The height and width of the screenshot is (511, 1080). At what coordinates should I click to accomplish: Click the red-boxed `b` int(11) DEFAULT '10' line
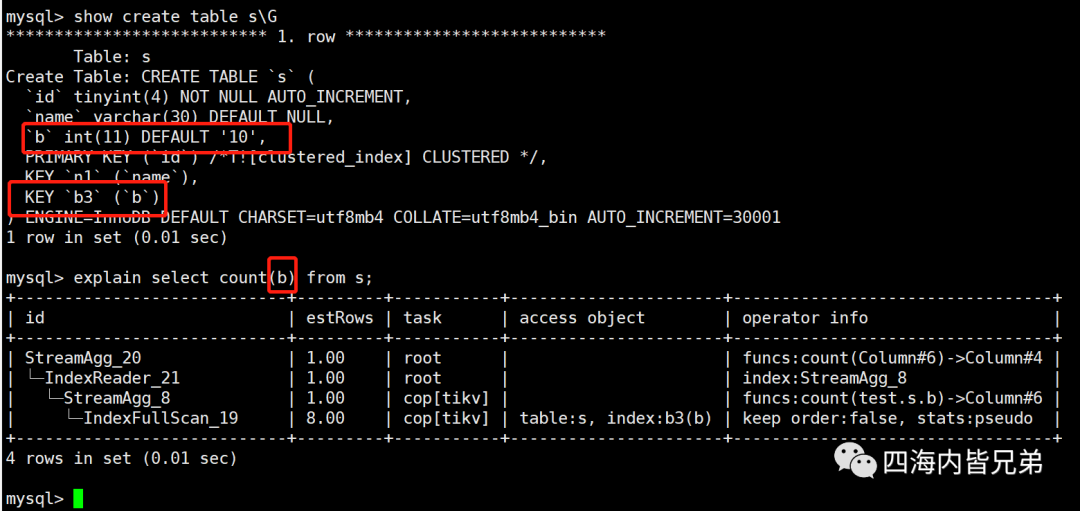156,136
